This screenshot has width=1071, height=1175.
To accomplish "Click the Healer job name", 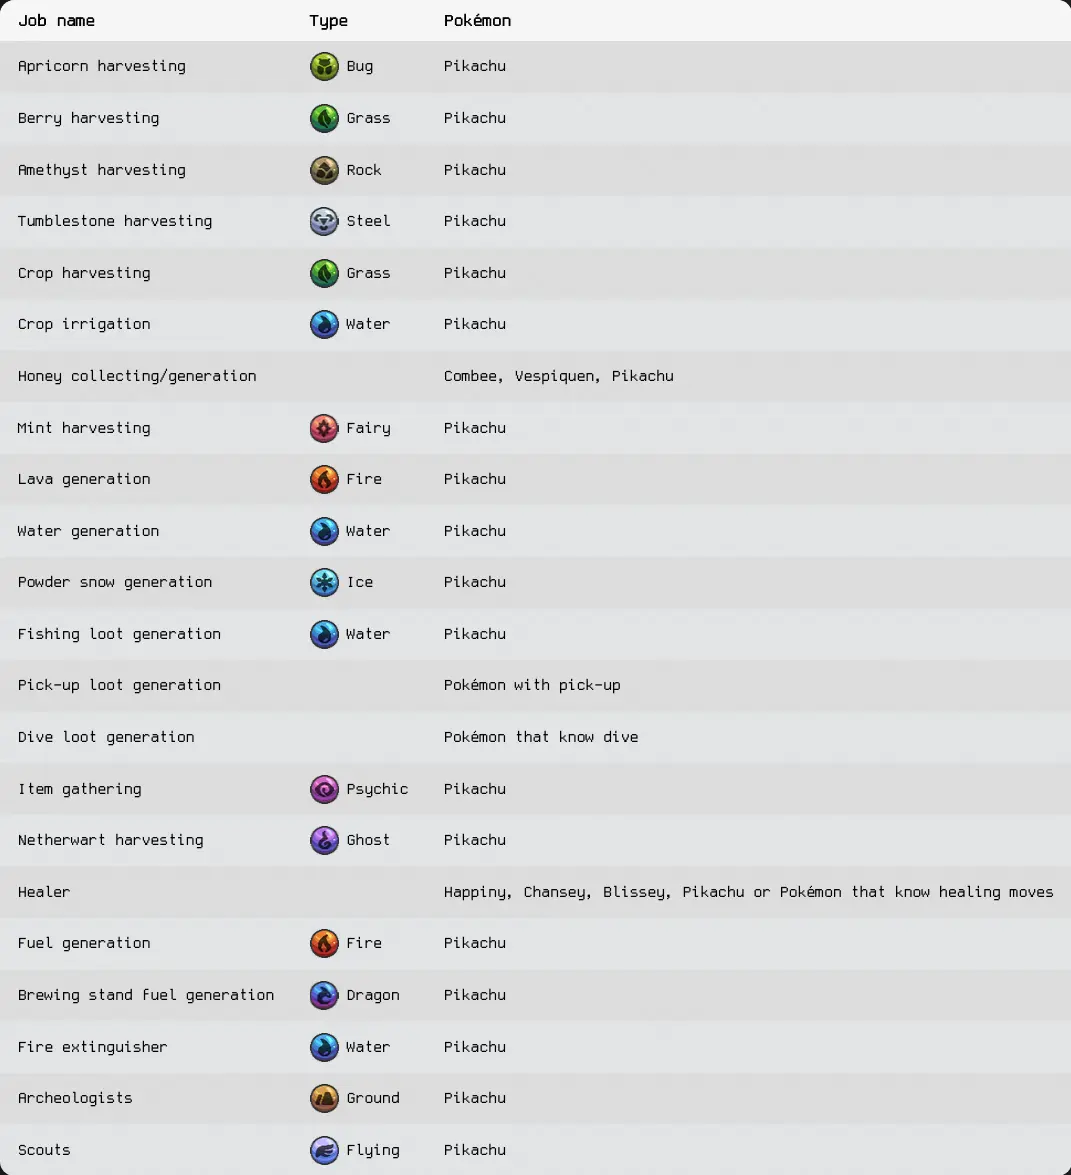I will pos(44,892).
